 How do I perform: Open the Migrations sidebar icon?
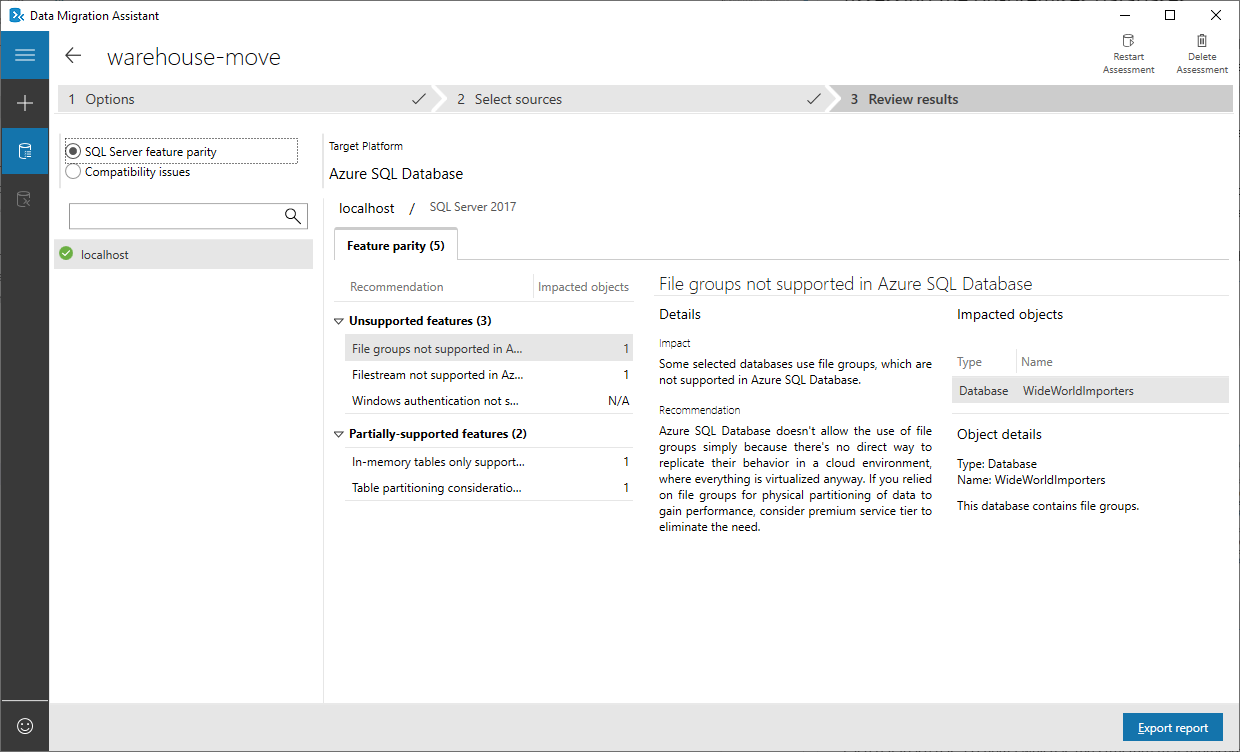click(x=25, y=200)
